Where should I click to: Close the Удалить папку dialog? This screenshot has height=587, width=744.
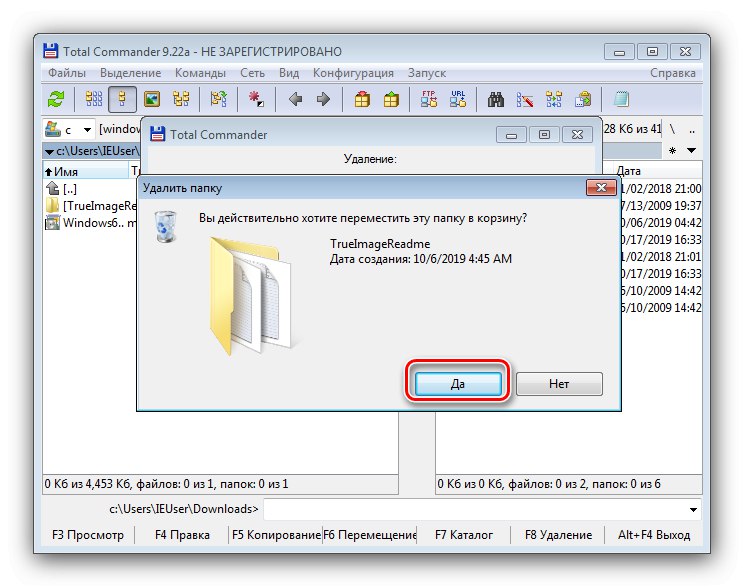point(601,187)
